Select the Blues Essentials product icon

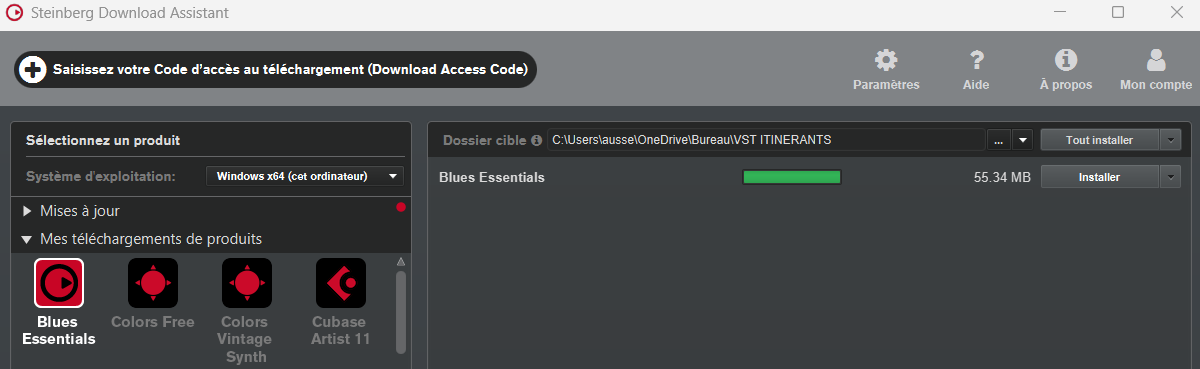[59, 283]
